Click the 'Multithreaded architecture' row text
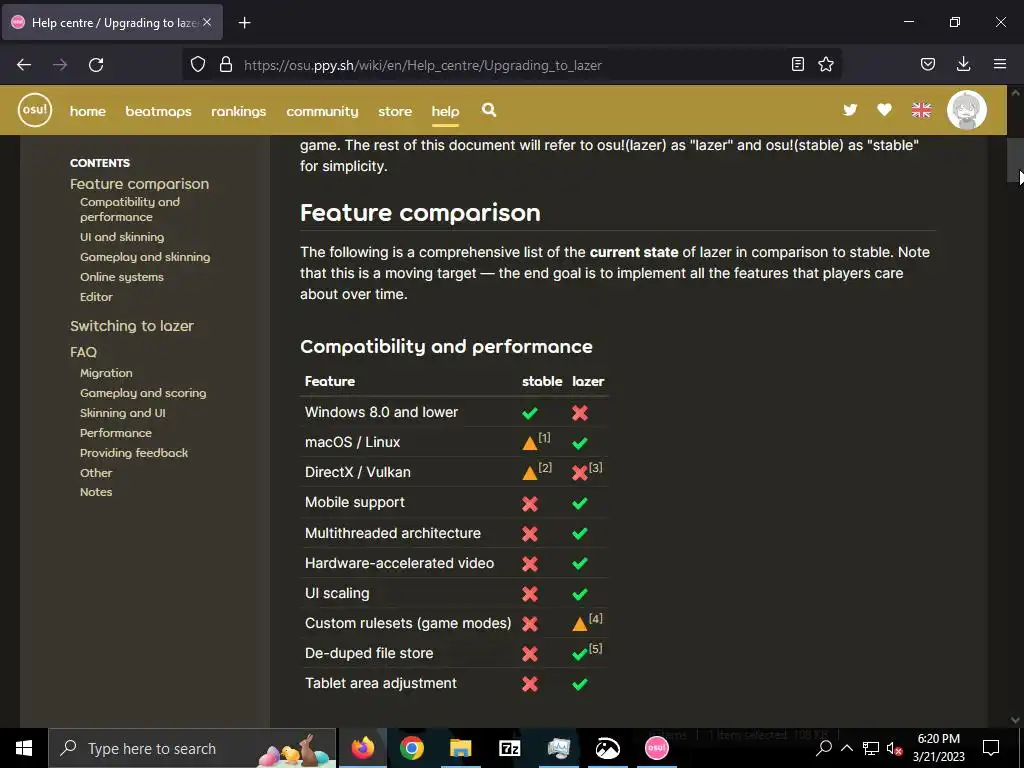This screenshot has width=1024, height=768. tap(392, 533)
